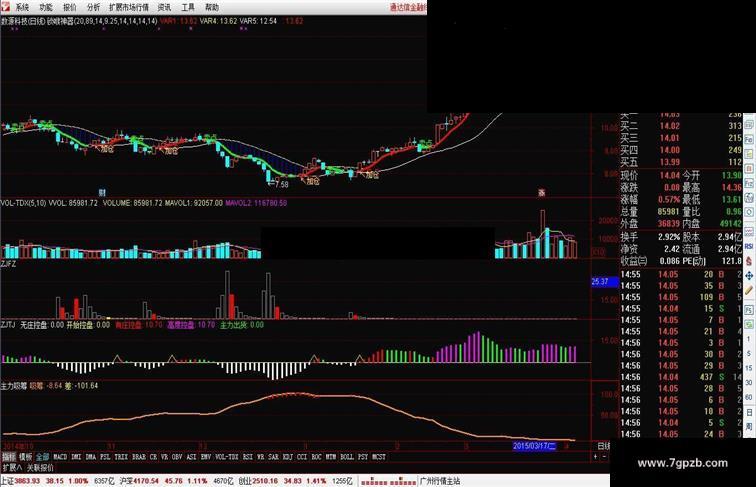This screenshot has height=487, width=756.
Task: Select the TRIX indicator tab
Action: coord(121,456)
